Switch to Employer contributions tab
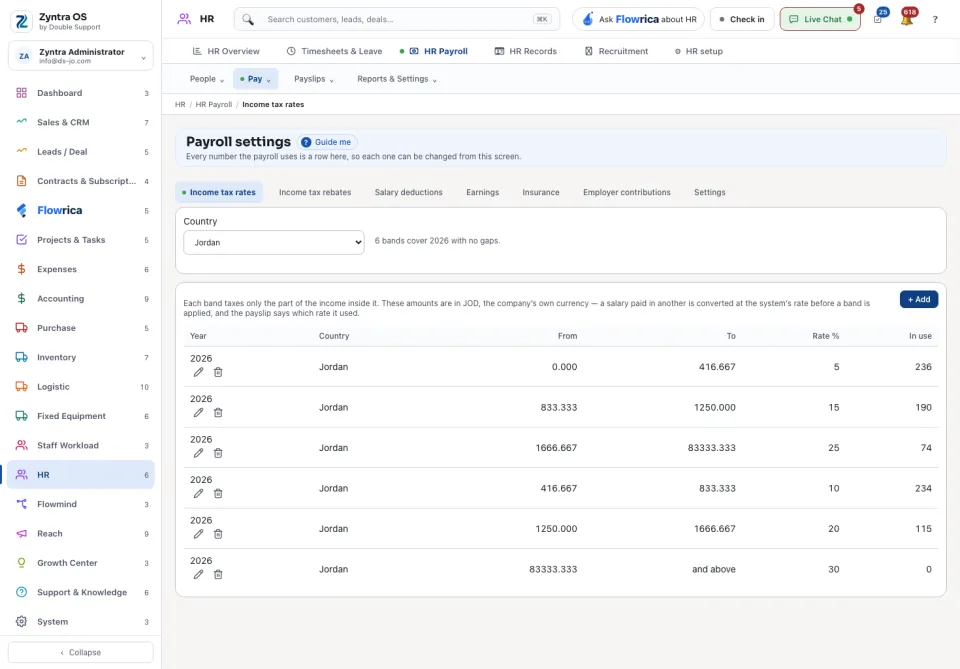 626,192
